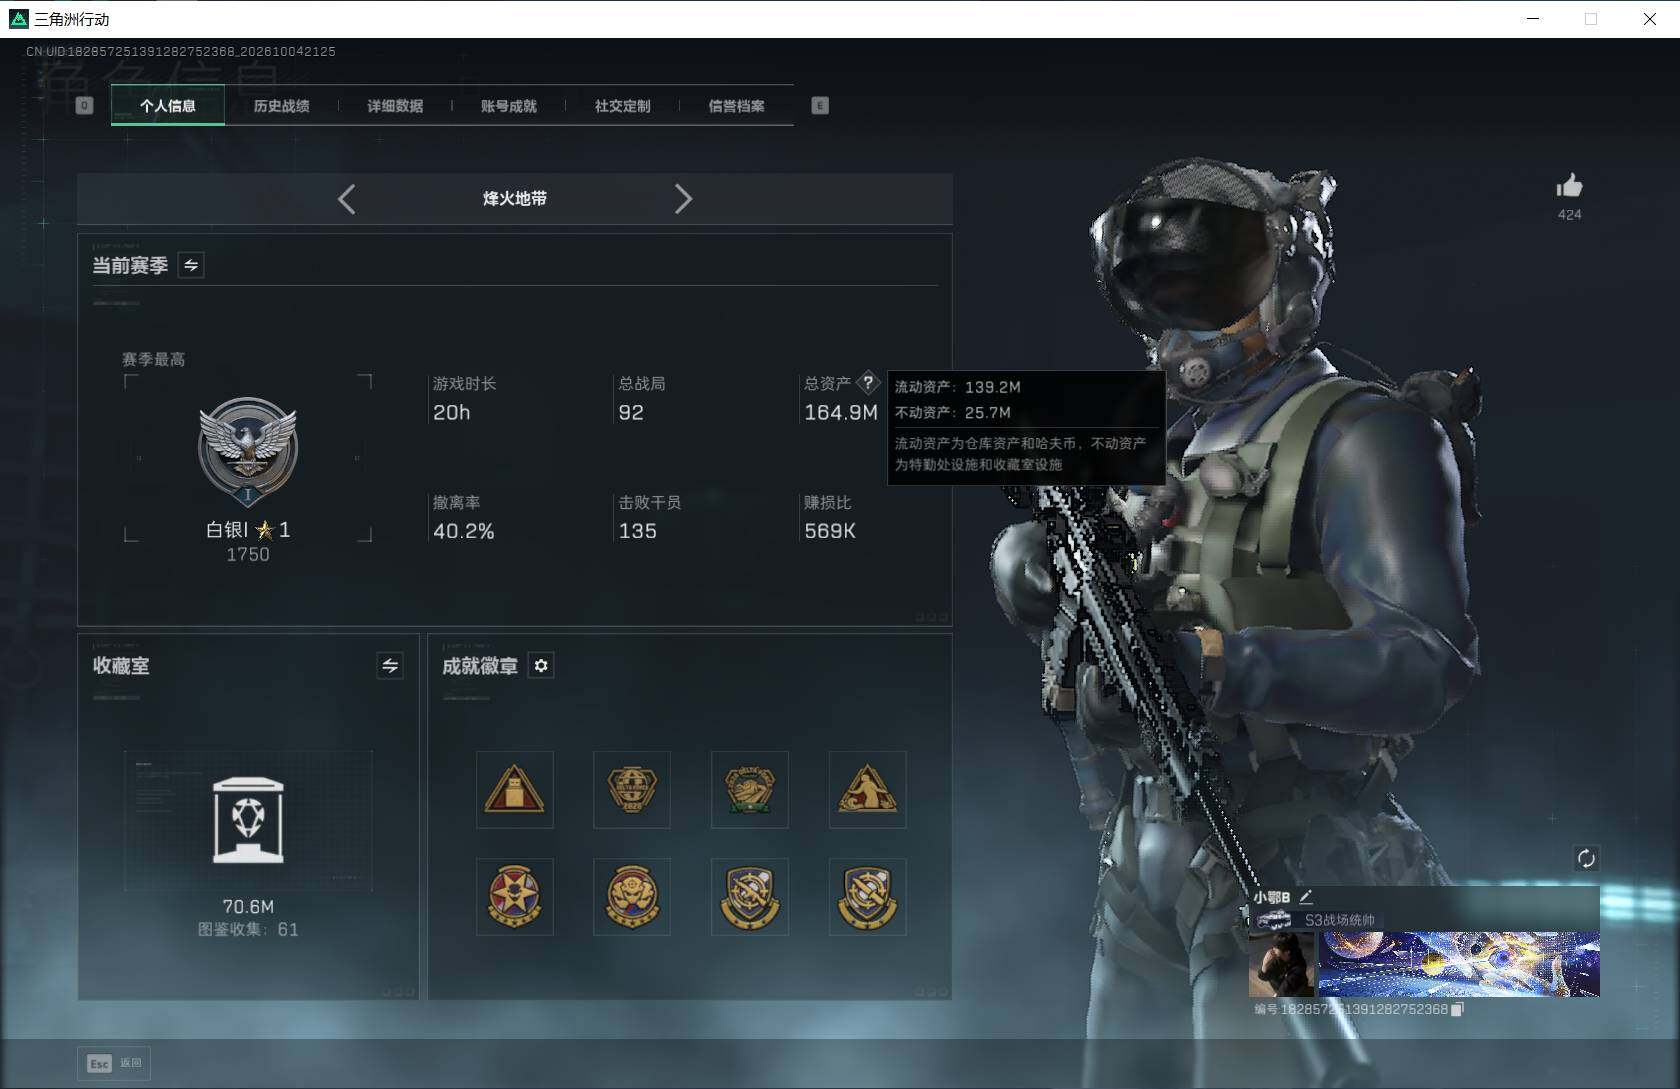Click the S3战场统帅 title label

pos(1339,920)
